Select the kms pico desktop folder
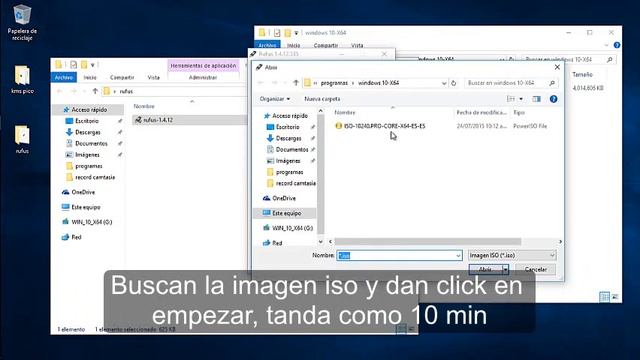The image size is (640, 360). (22, 80)
